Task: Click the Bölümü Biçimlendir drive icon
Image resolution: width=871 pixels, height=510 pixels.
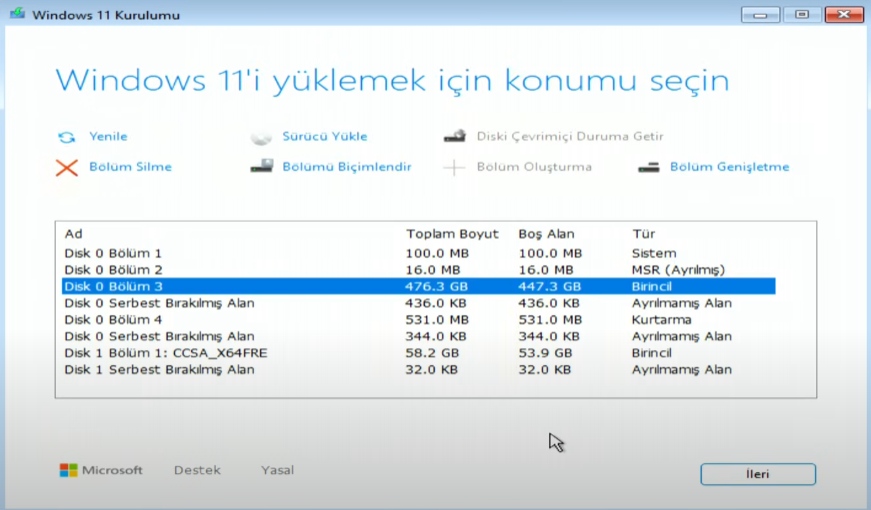Action: click(262, 166)
